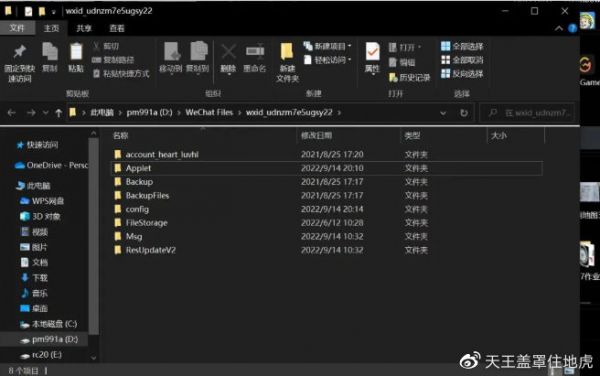Open the blue Help question mark icon
The height and width of the screenshot is (376, 600).
click(x=572, y=28)
